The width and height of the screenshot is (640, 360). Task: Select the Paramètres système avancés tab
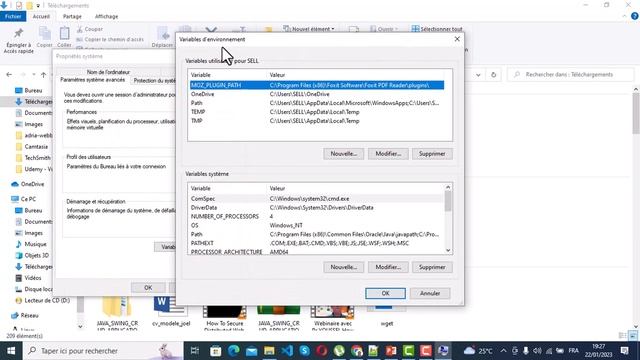(x=93, y=80)
